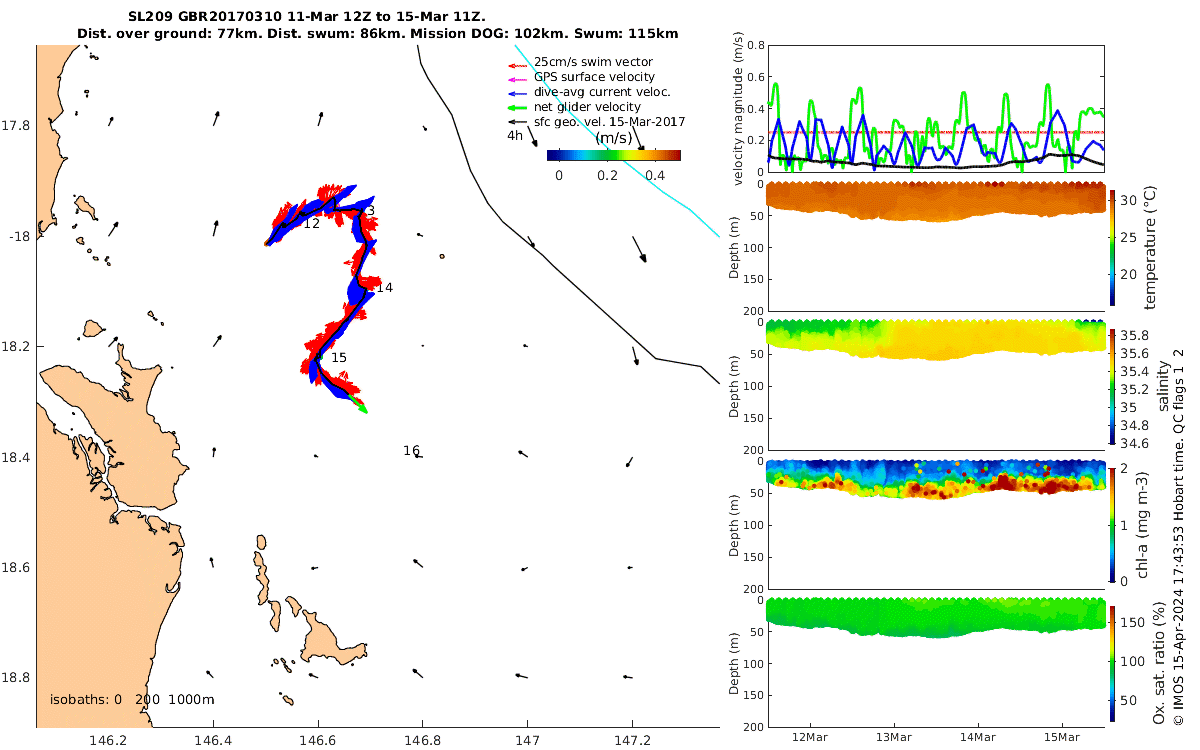Click longitude label '146.6' on map axis
The height and width of the screenshot is (750, 1200).
317,741
